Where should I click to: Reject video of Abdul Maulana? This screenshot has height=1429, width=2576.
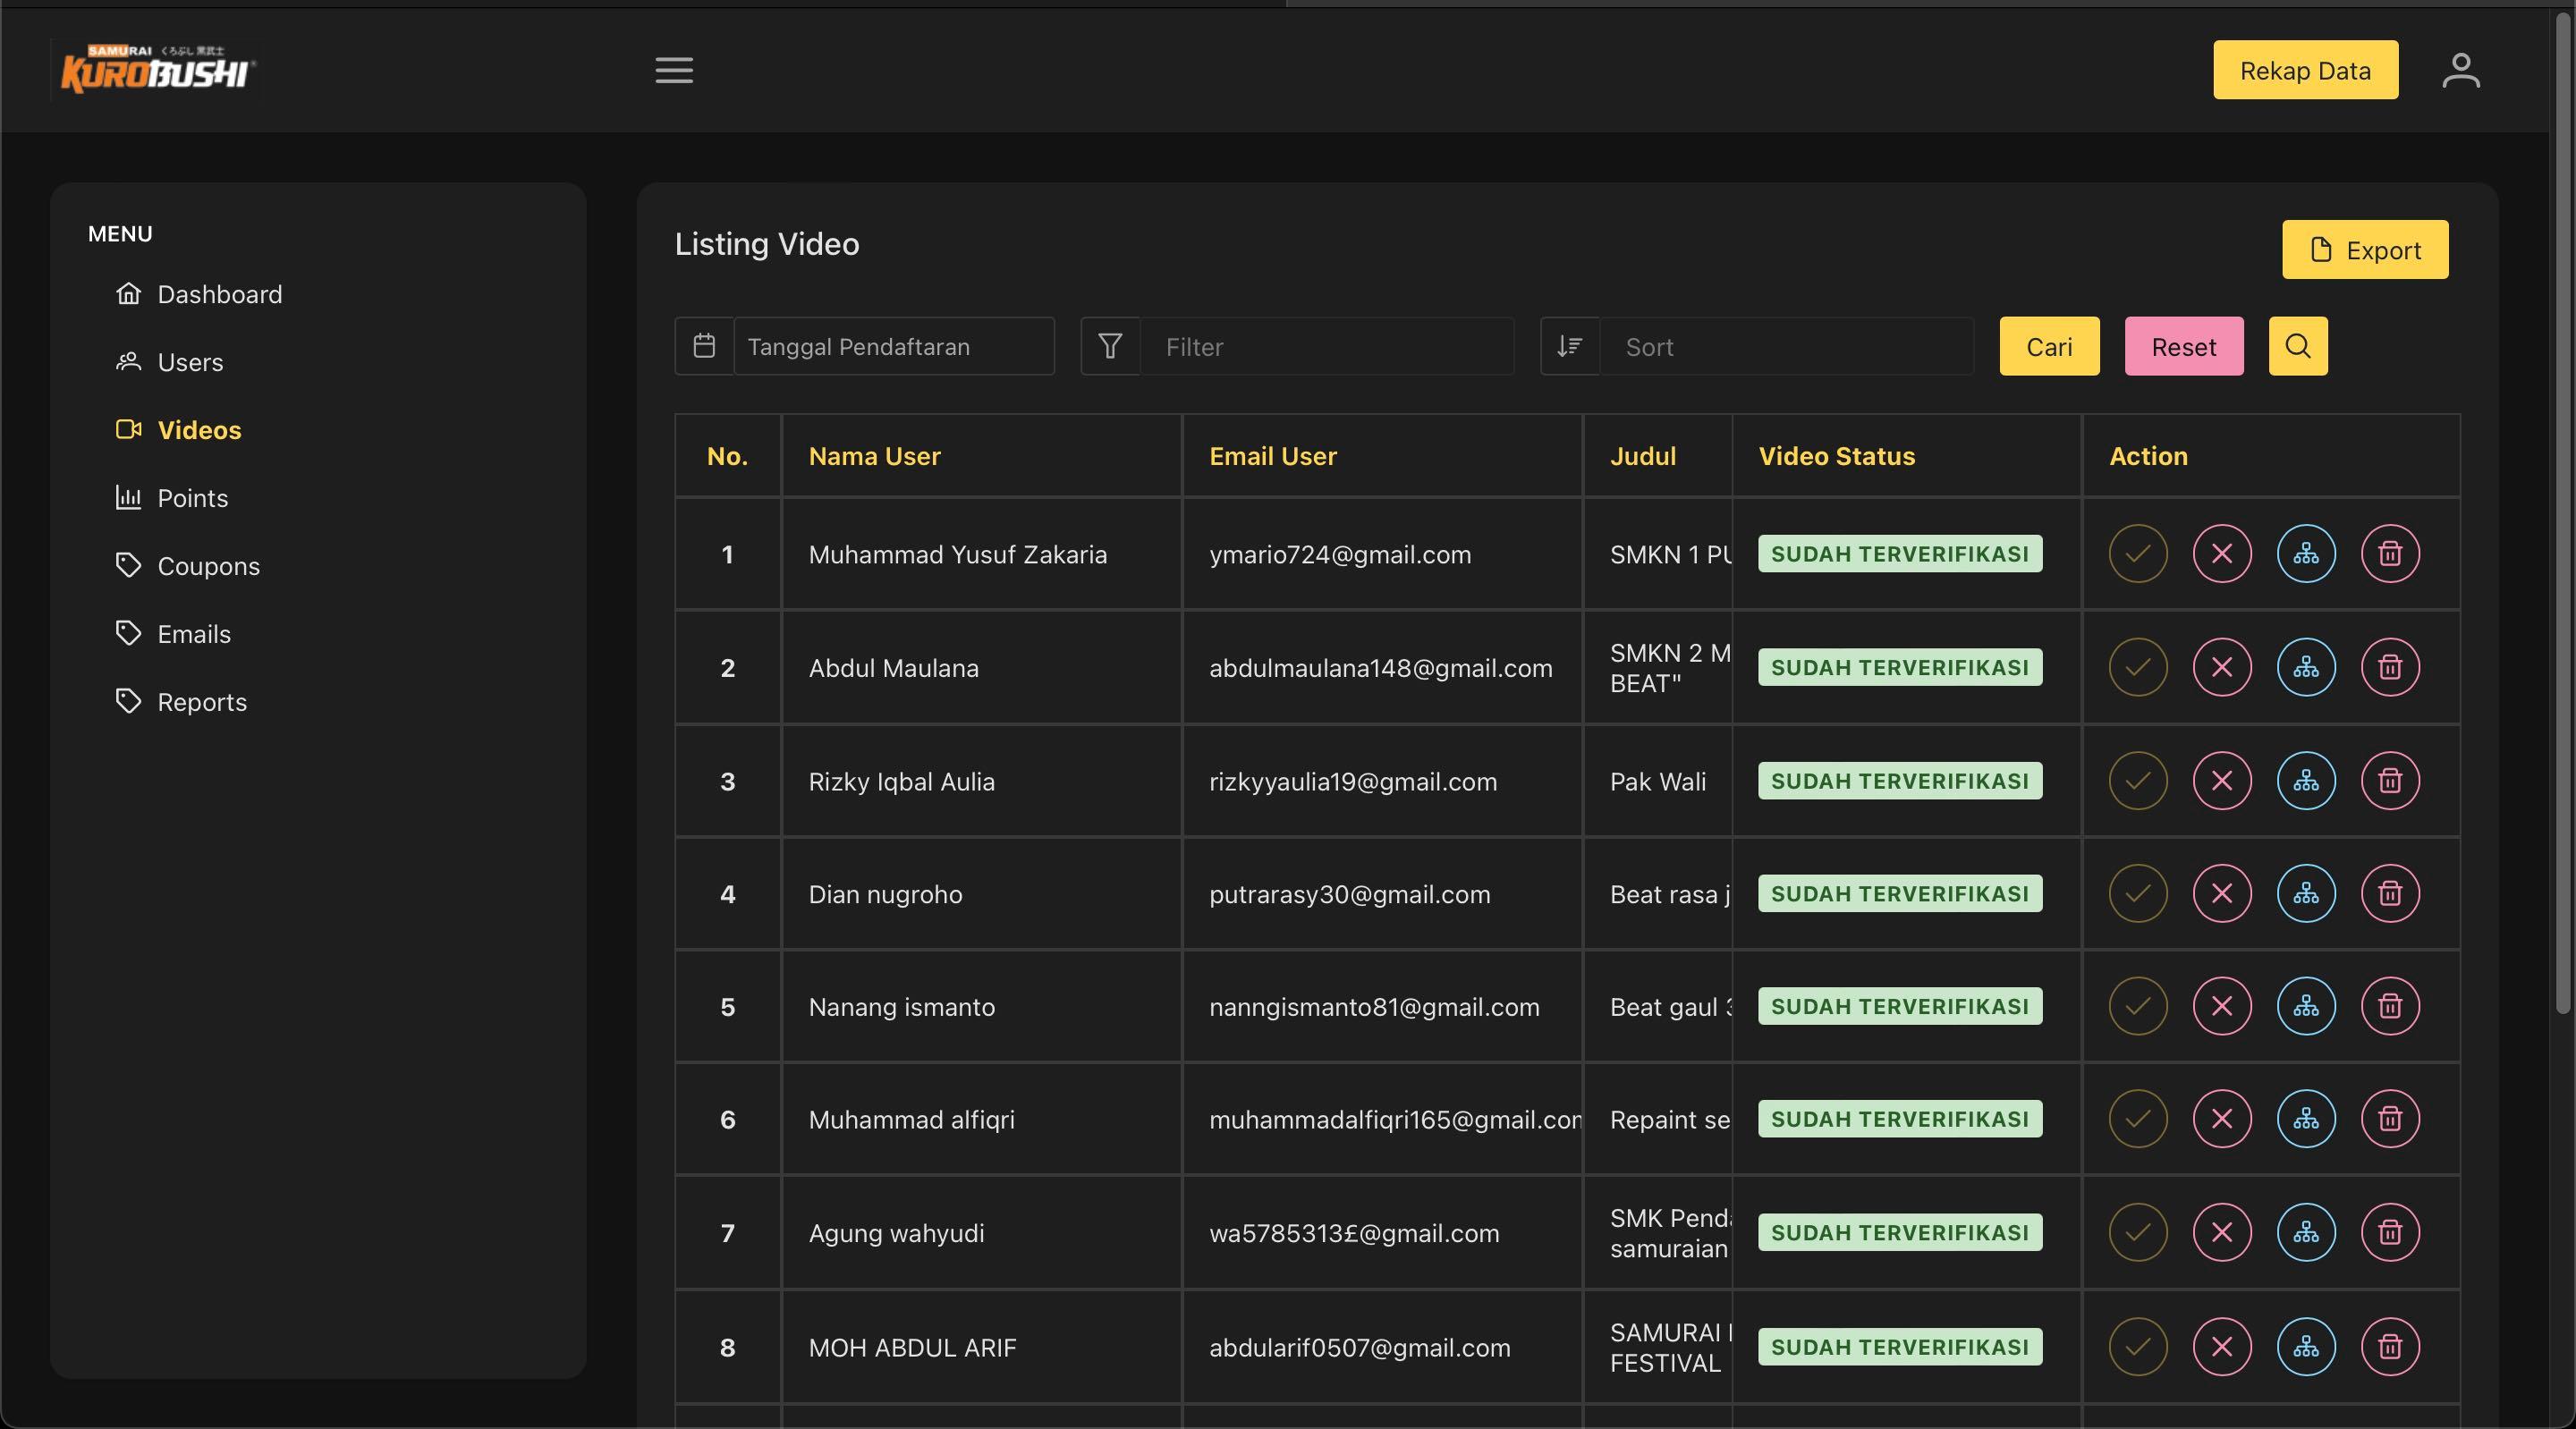[x=2222, y=667]
